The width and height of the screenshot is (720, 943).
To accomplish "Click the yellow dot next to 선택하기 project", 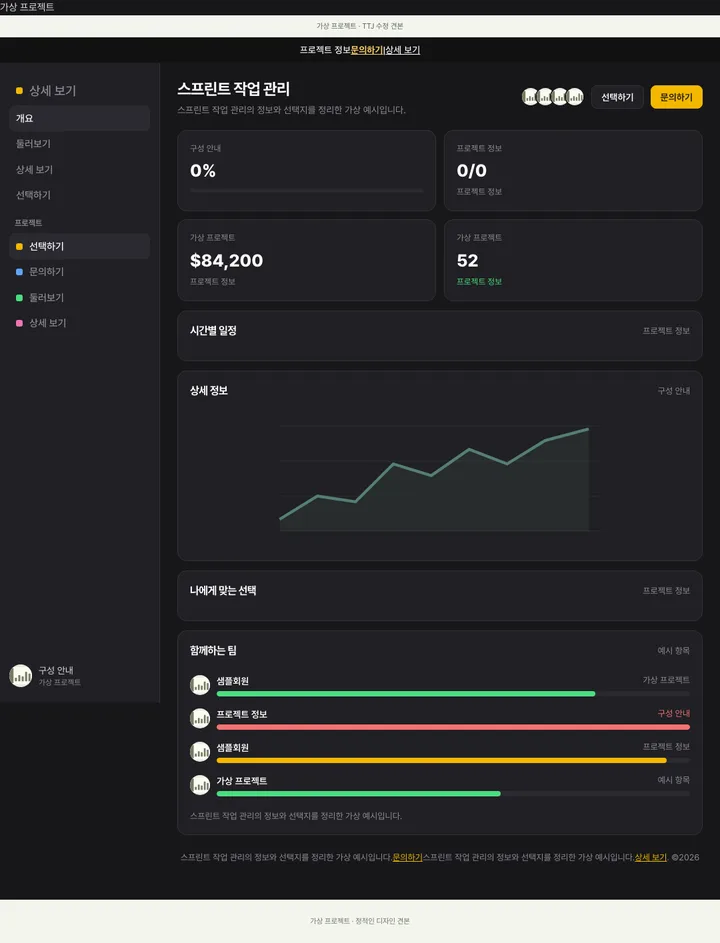I will 19,247.
